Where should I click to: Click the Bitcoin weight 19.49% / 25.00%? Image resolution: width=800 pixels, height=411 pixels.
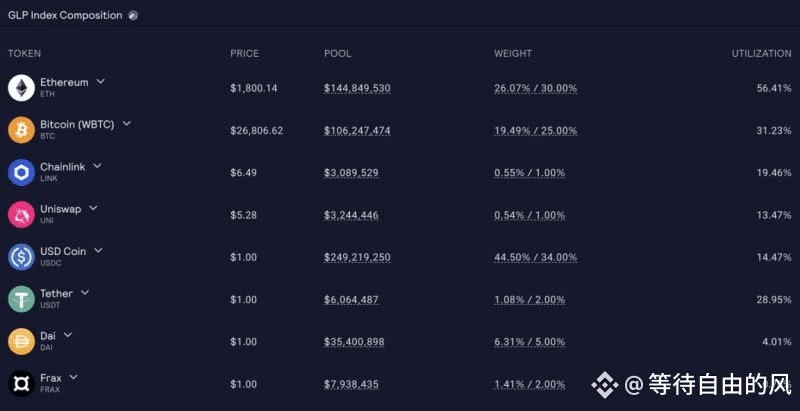[536, 131]
